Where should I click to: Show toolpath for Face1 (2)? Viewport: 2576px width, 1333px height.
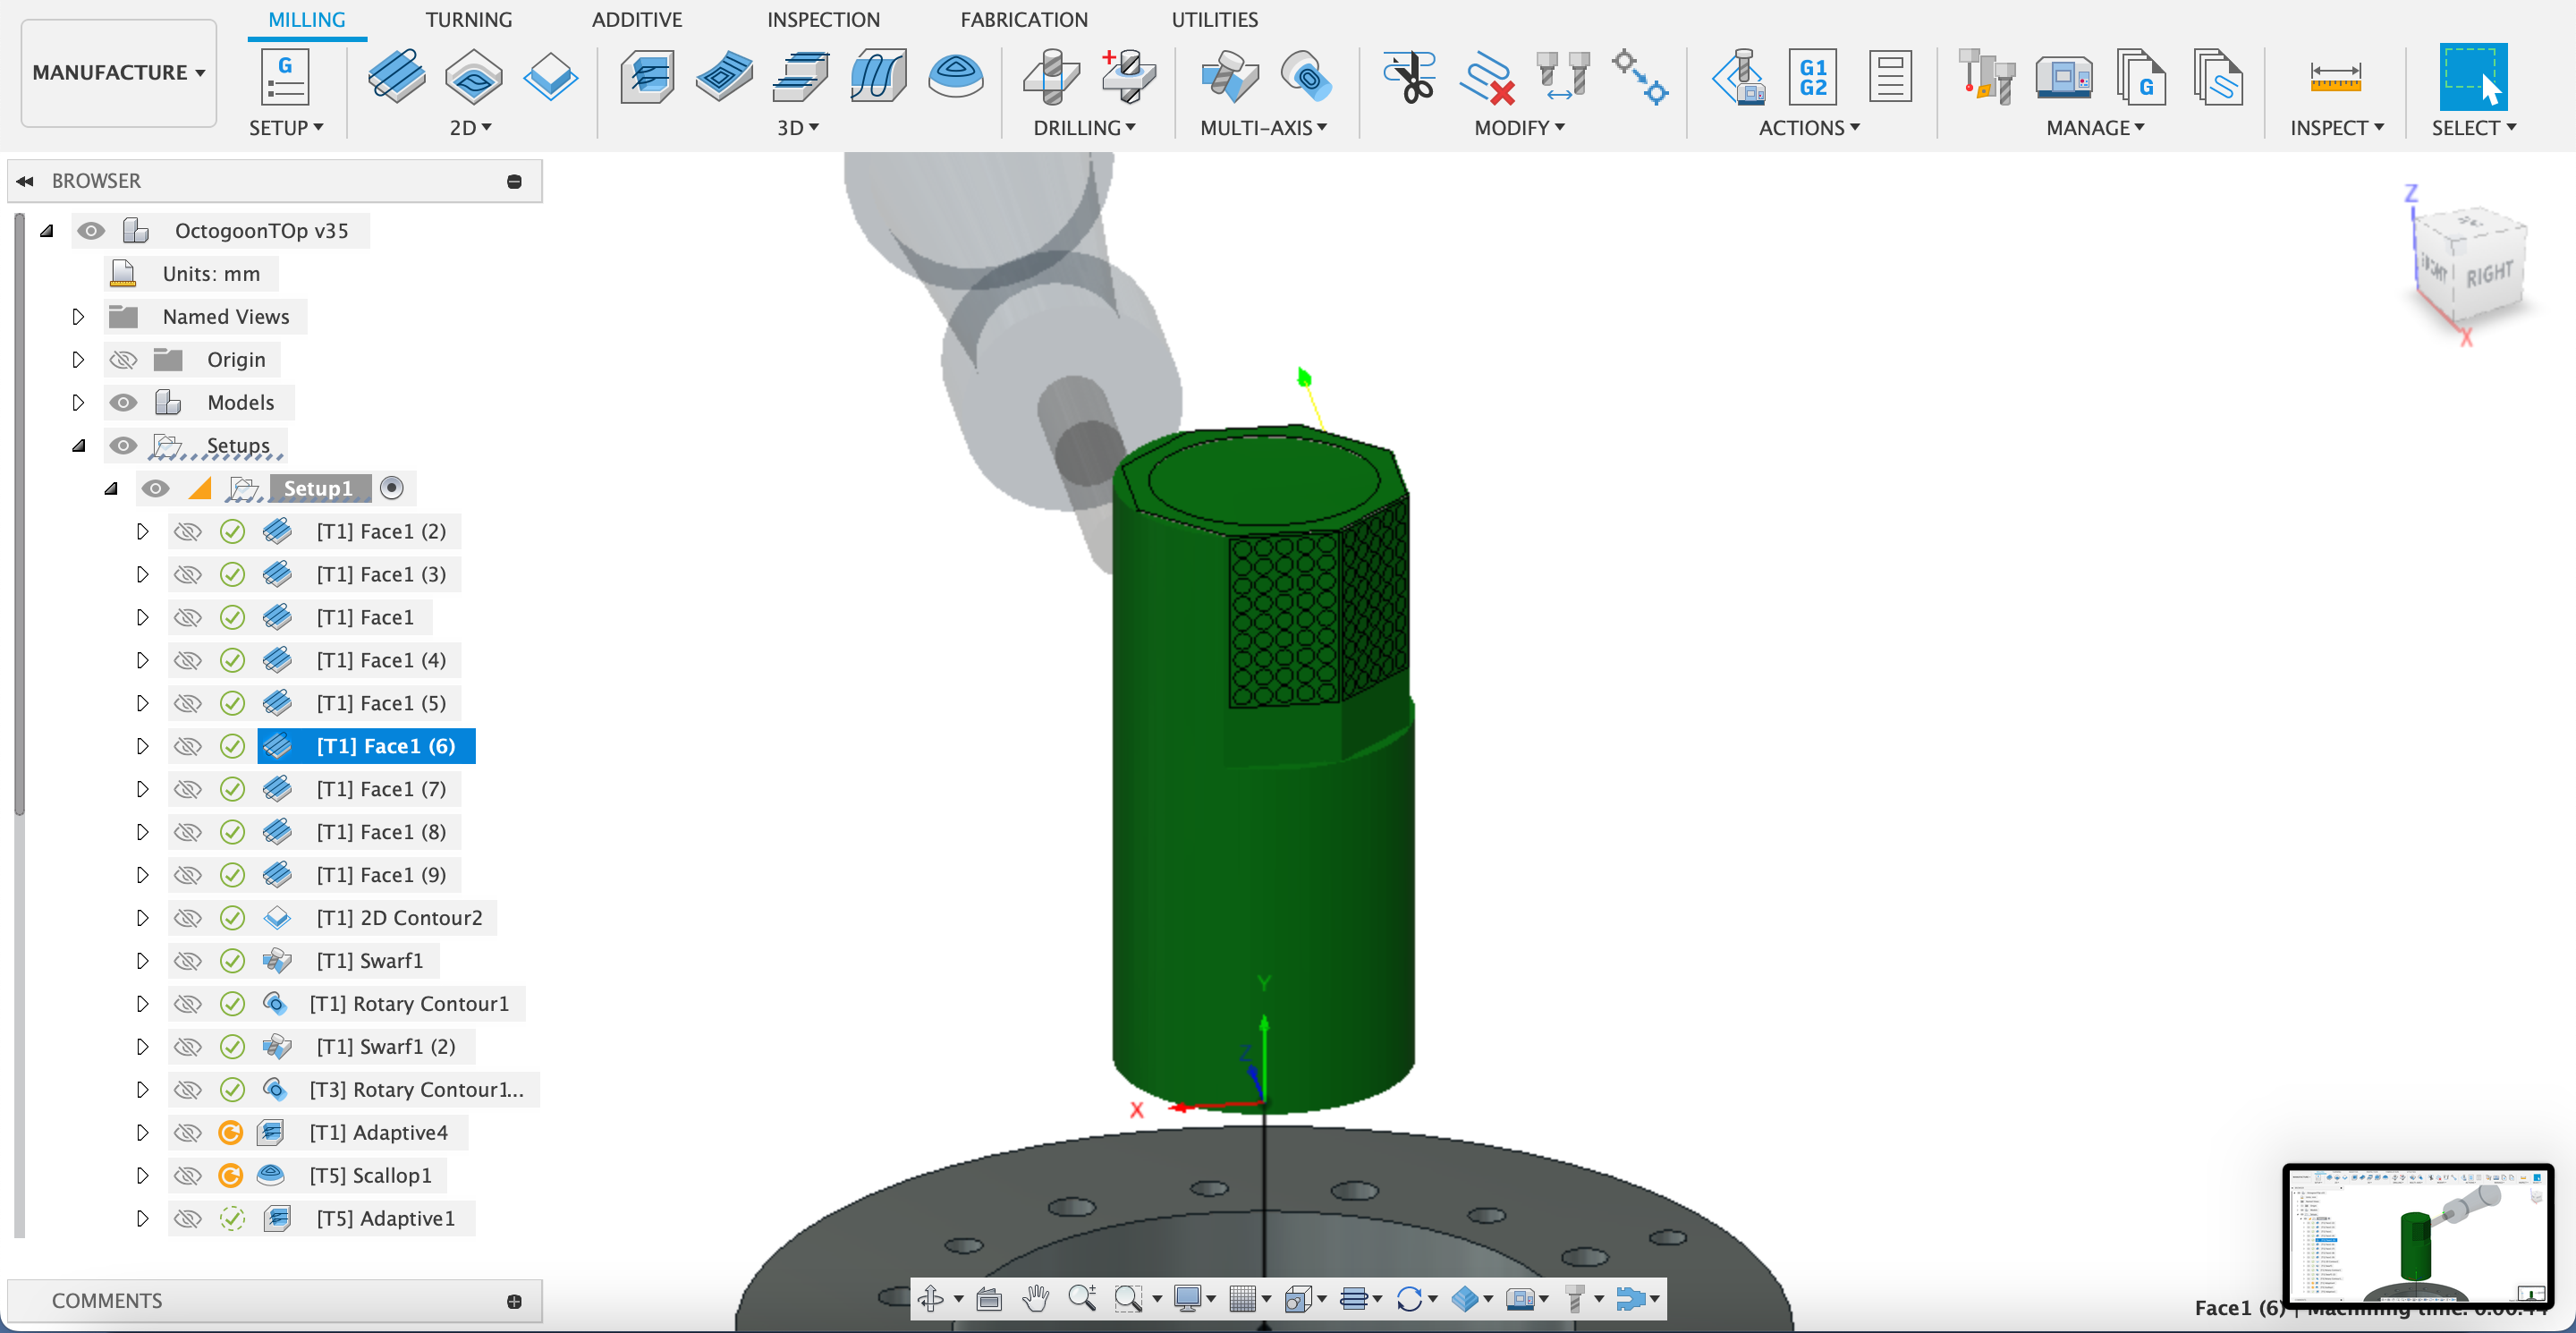point(187,532)
